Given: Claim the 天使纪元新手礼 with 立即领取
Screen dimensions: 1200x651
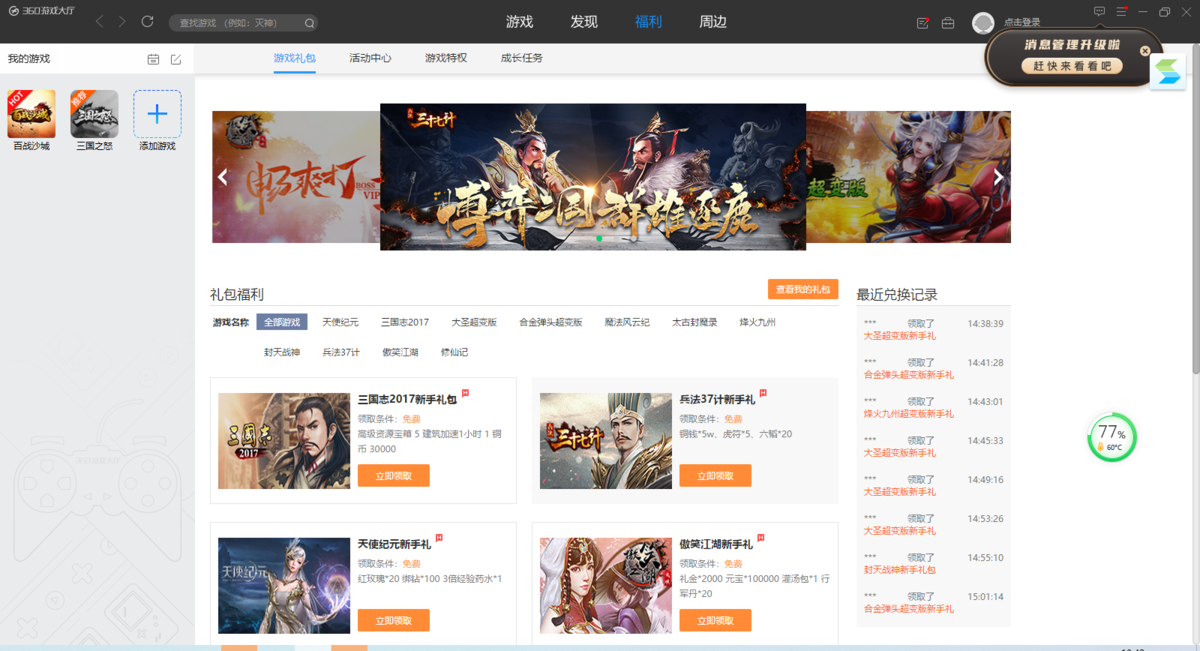Looking at the screenshot, I should coord(394,621).
